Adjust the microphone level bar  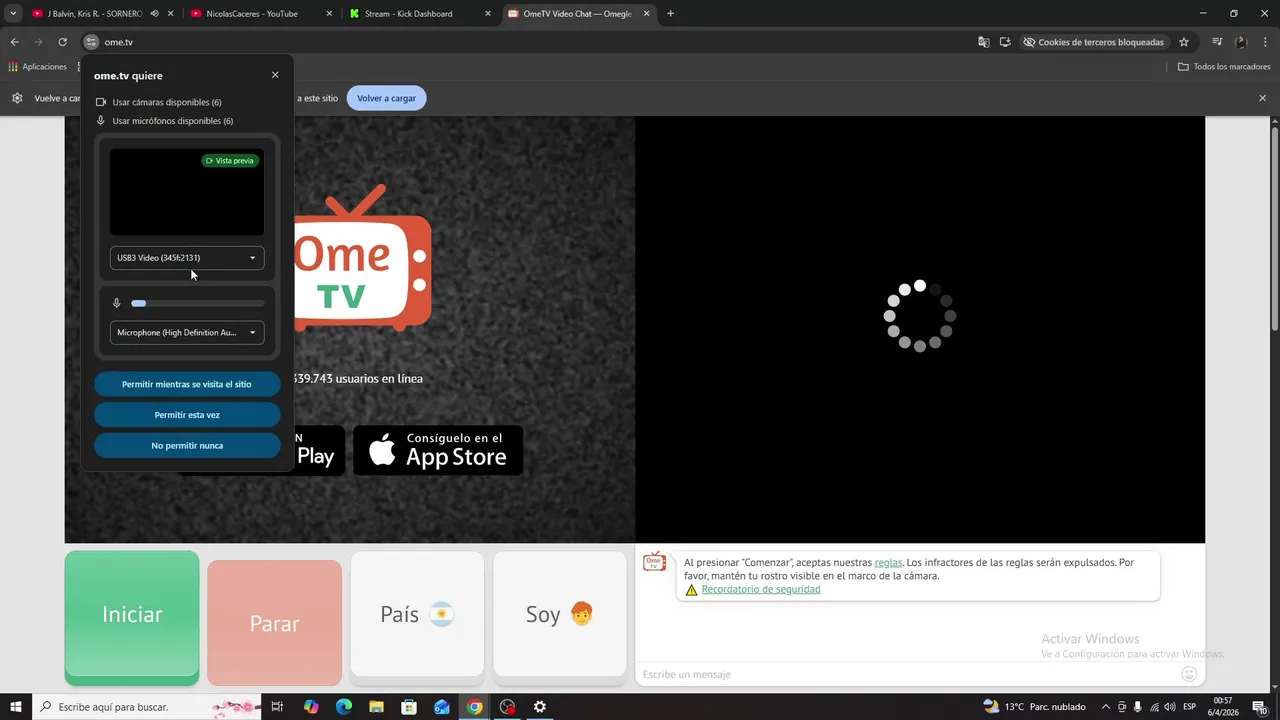(x=198, y=303)
